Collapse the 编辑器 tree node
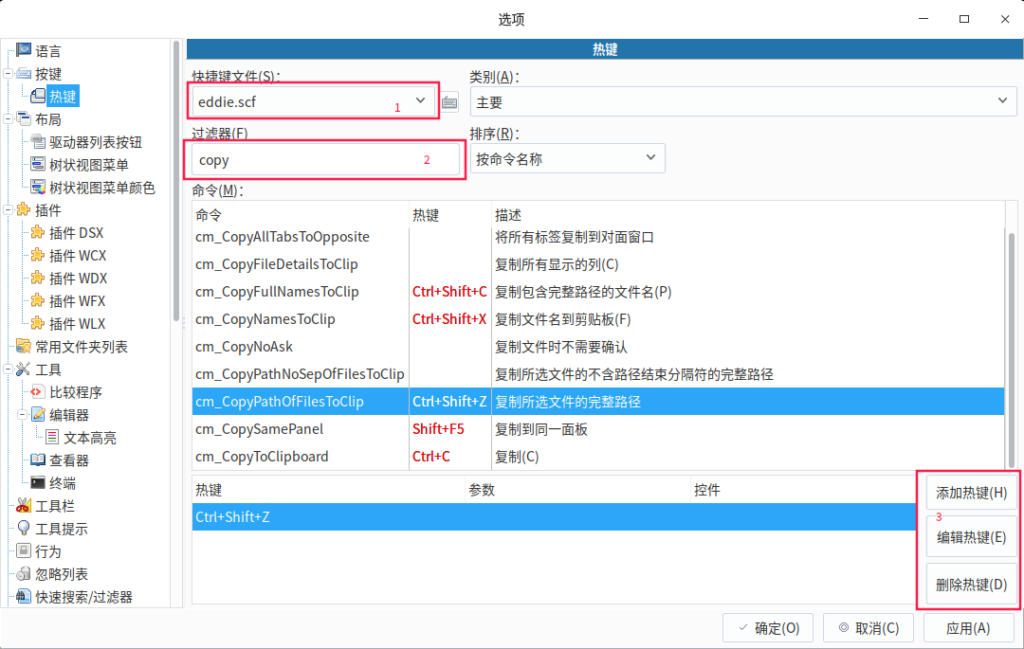 point(22,414)
